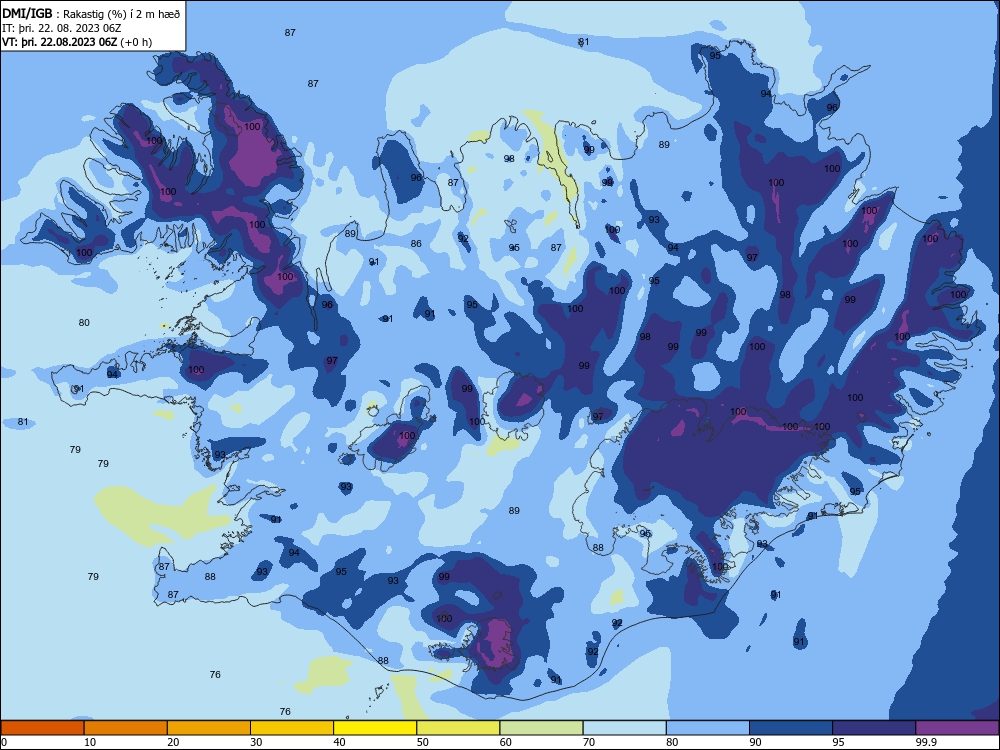Click the '40' tick label on the legend

pos(339,742)
